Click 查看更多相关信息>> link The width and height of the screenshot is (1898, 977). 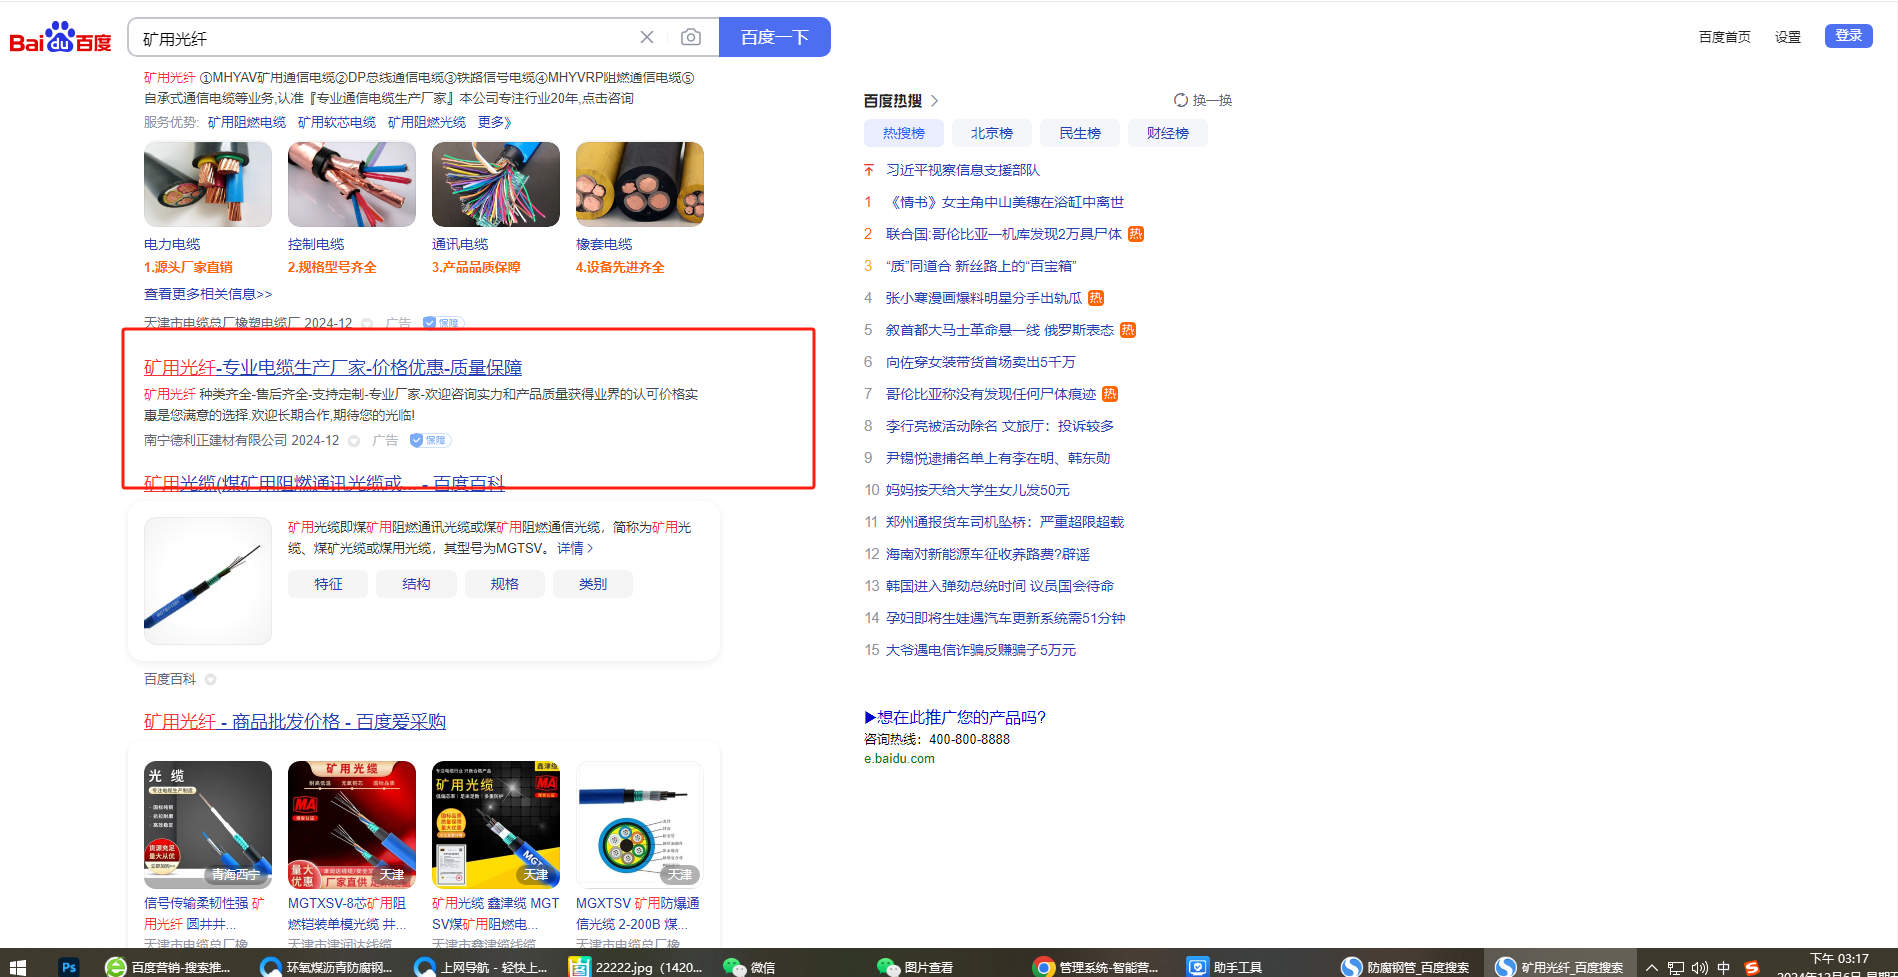pos(208,294)
